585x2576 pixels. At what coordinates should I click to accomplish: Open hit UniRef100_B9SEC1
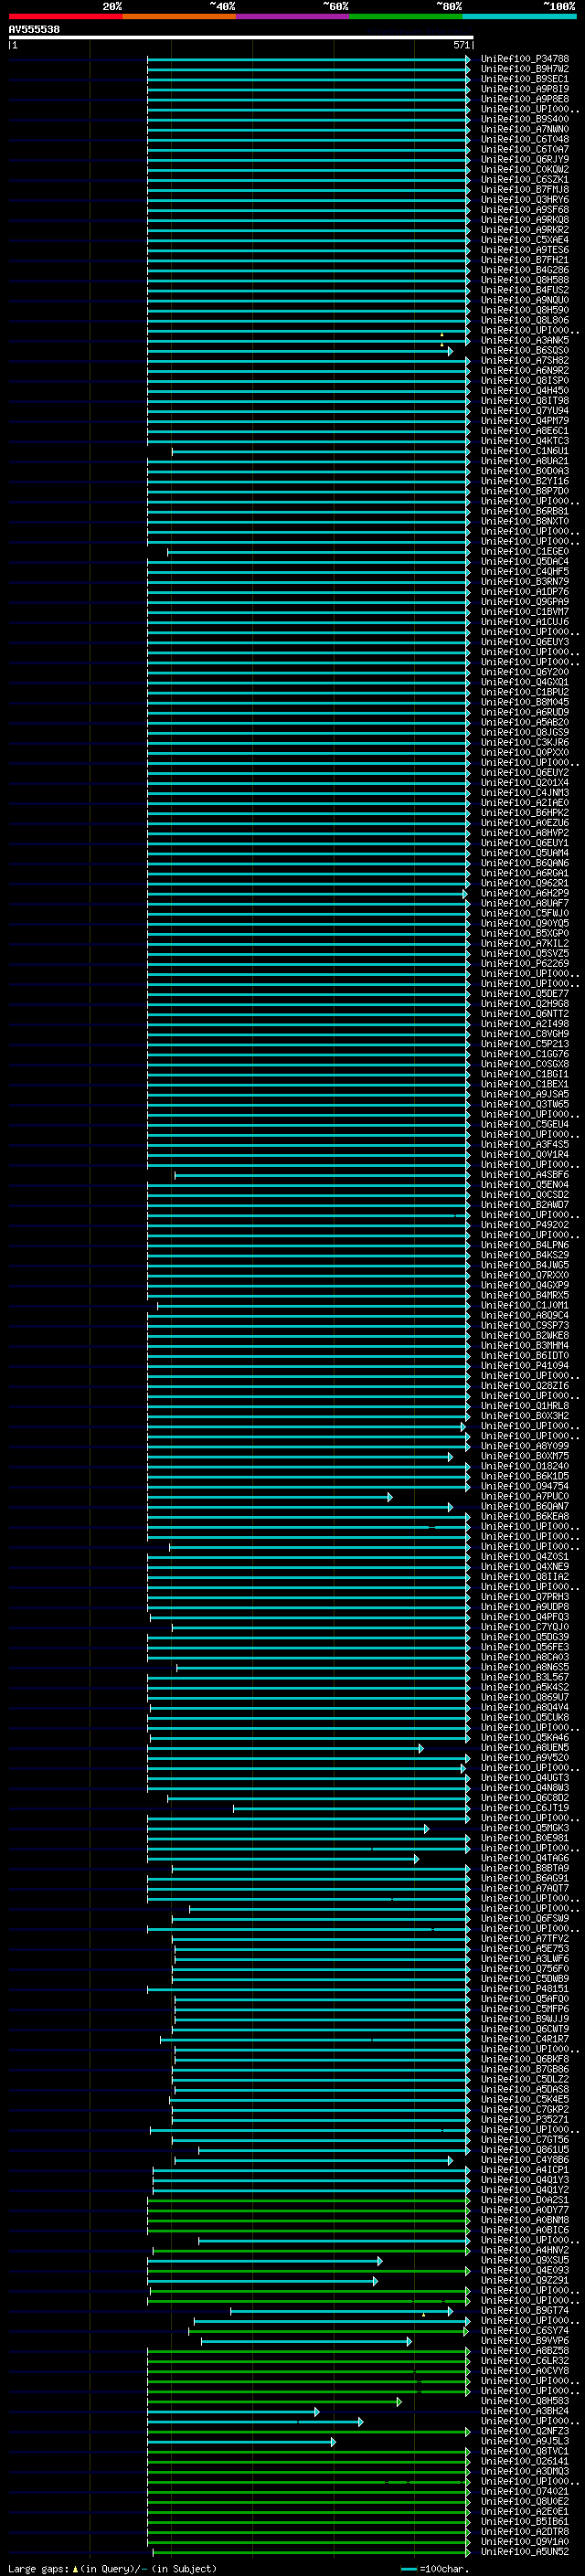coord(524,79)
